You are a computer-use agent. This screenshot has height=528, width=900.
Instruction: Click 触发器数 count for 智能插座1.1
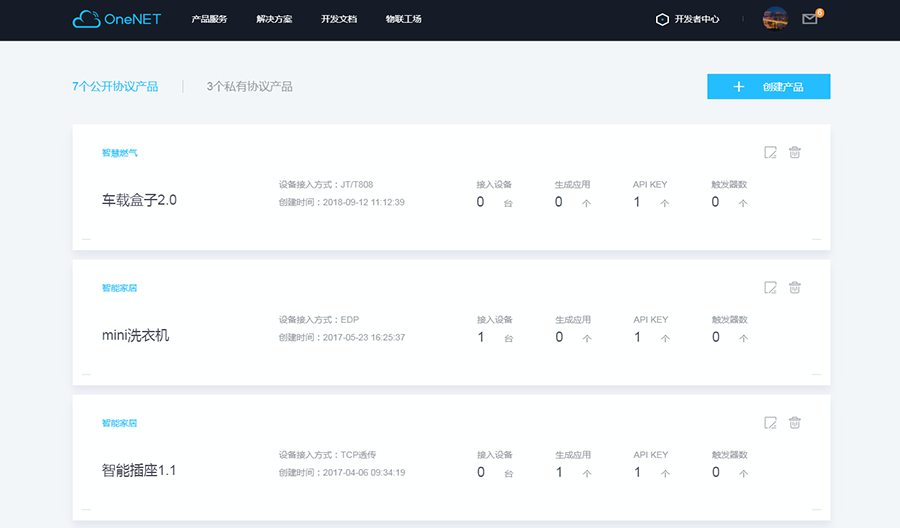coord(716,472)
